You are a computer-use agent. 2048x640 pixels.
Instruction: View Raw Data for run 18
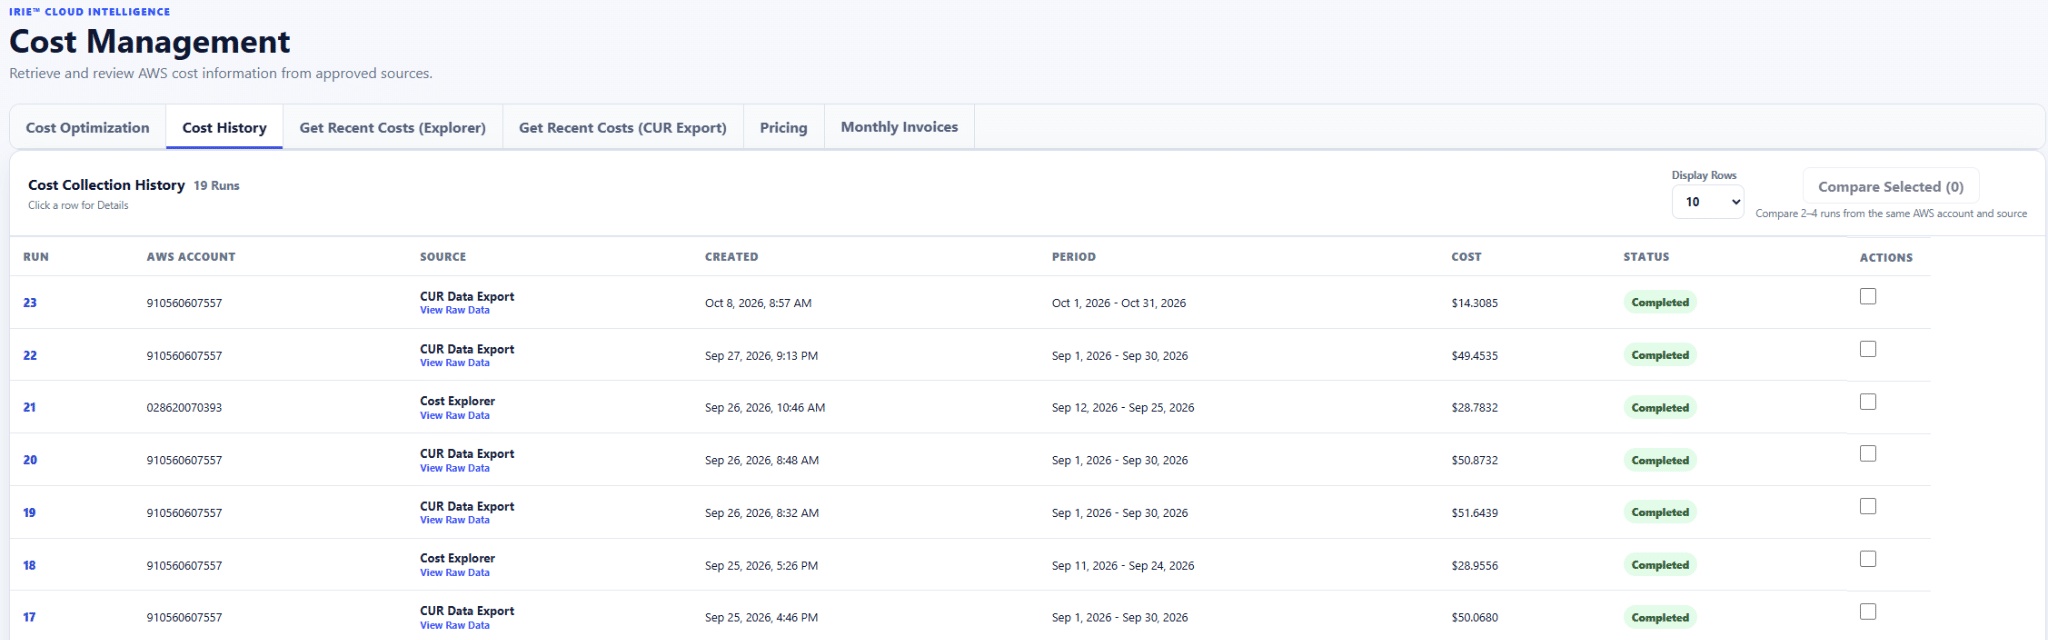click(x=455, y=573)
